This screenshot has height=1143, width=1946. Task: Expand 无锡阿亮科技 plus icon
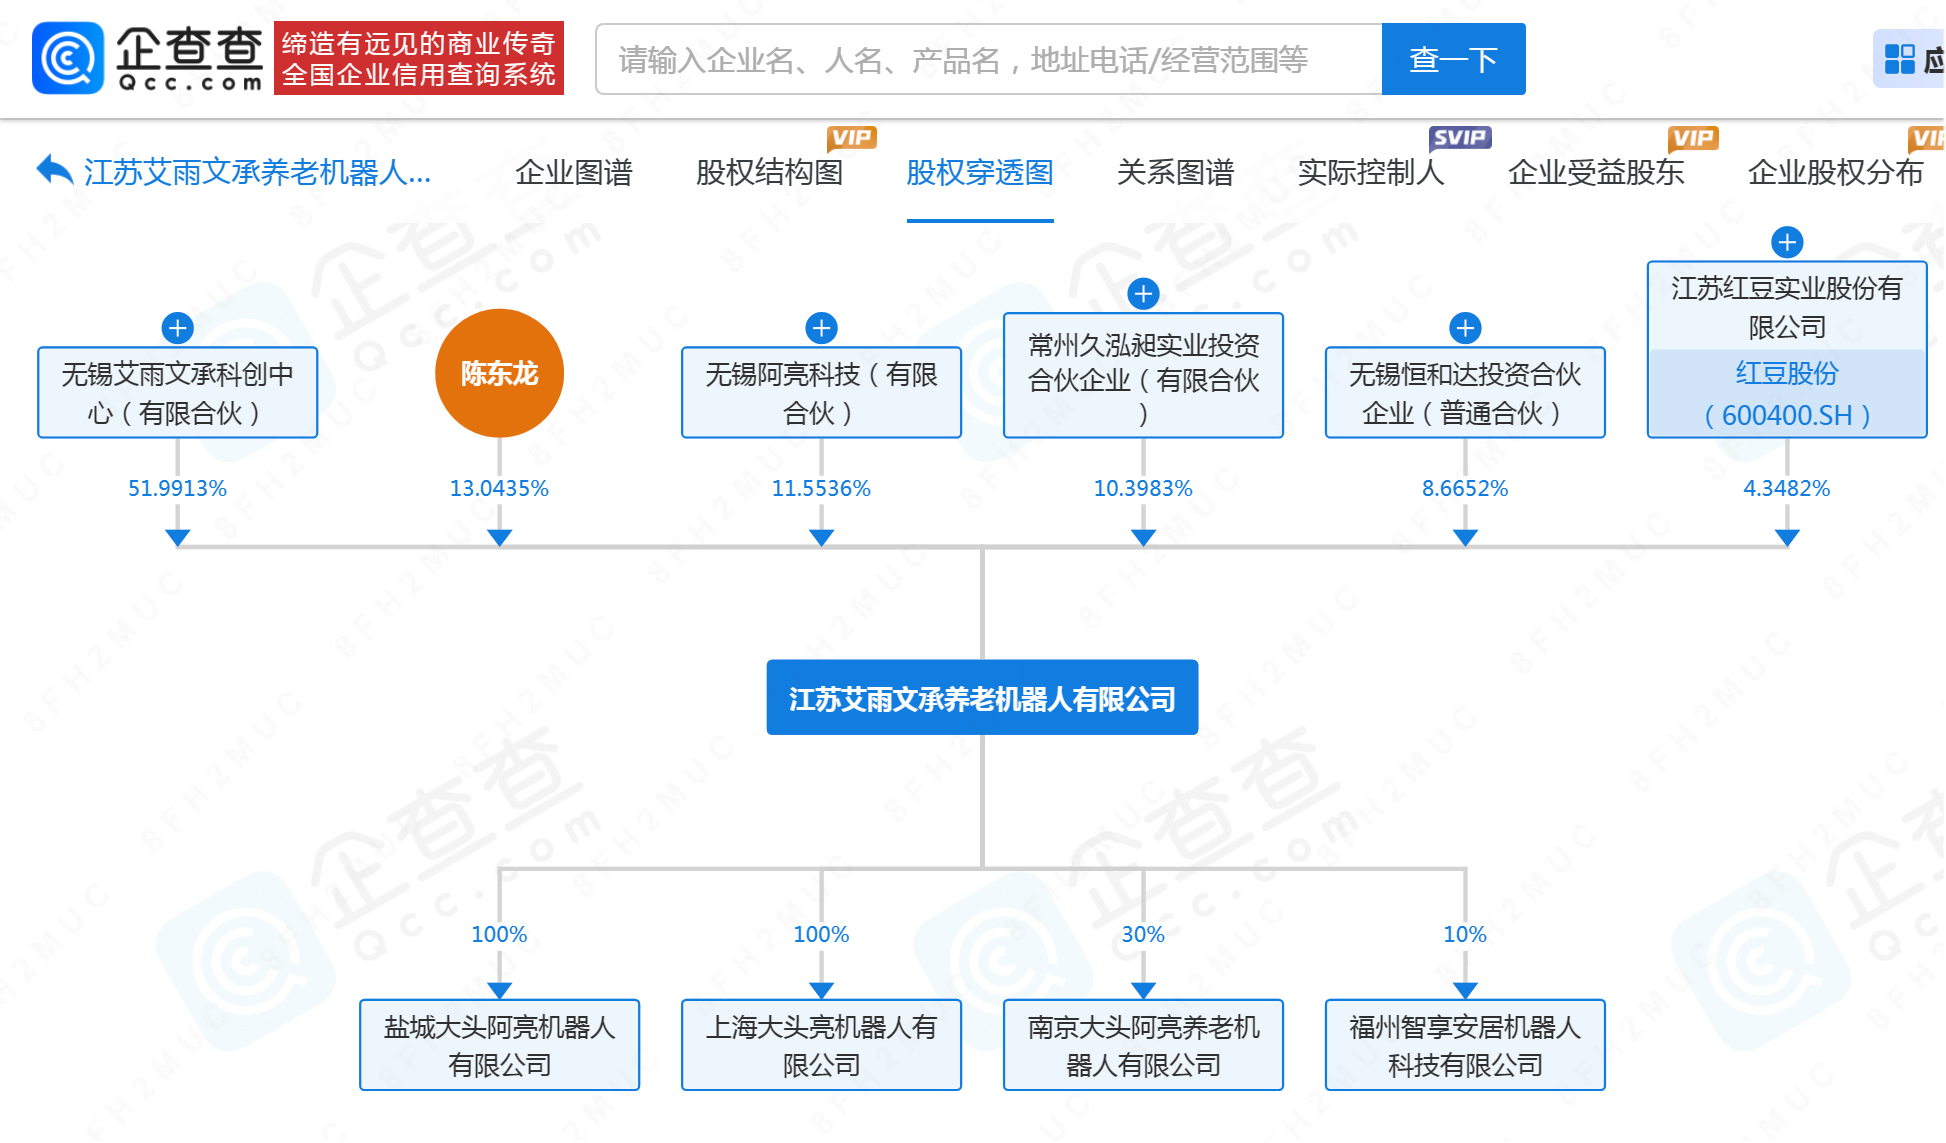tap(821, 328)
